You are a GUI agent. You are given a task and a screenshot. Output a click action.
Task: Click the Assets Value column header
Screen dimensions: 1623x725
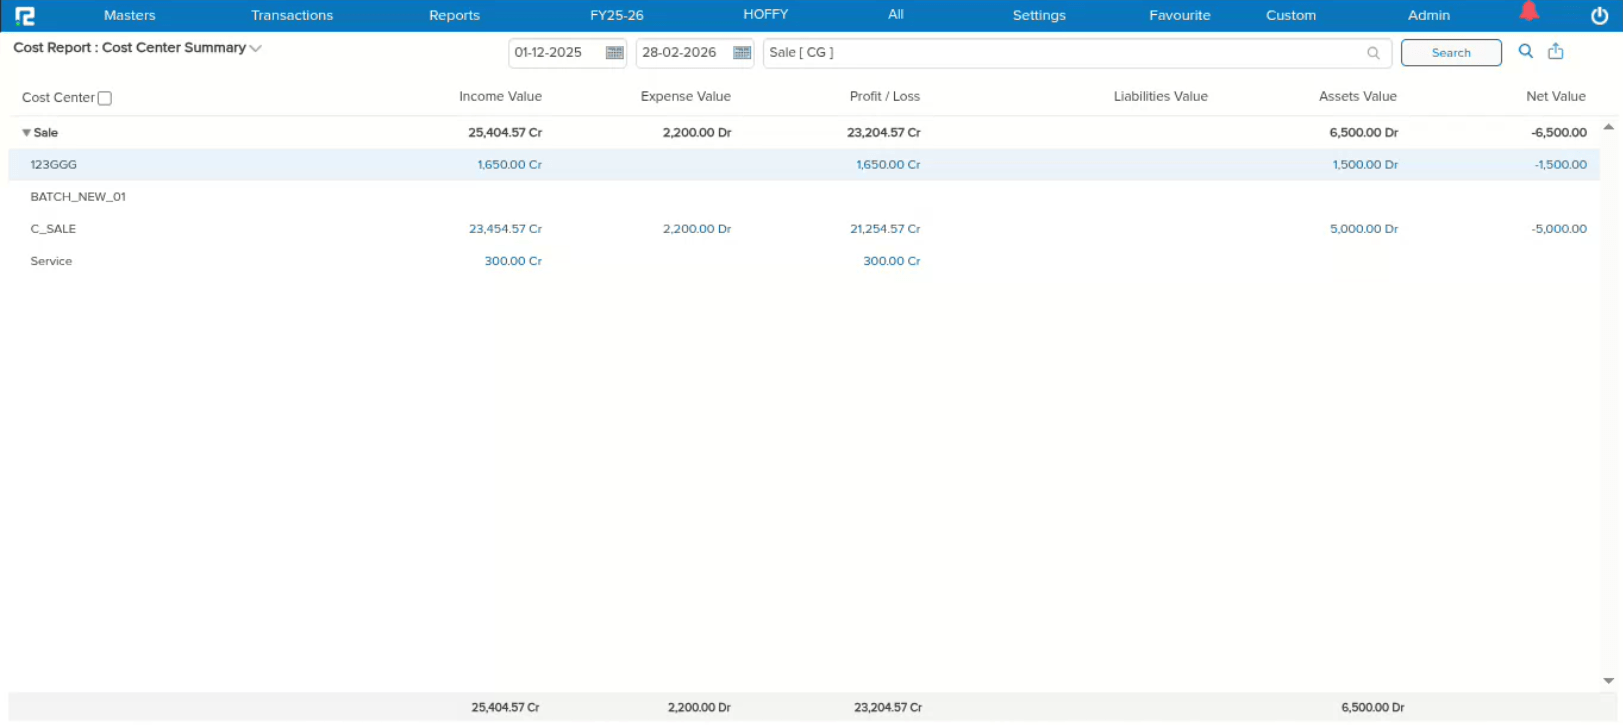(1358, 97)
